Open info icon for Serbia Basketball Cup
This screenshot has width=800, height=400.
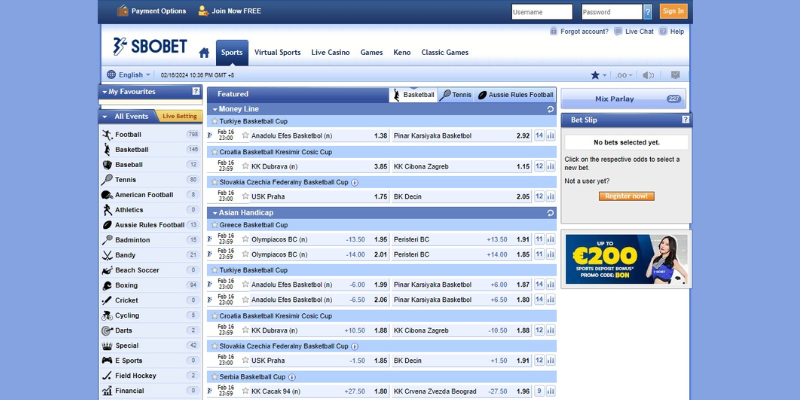click(x=292, y=377)
